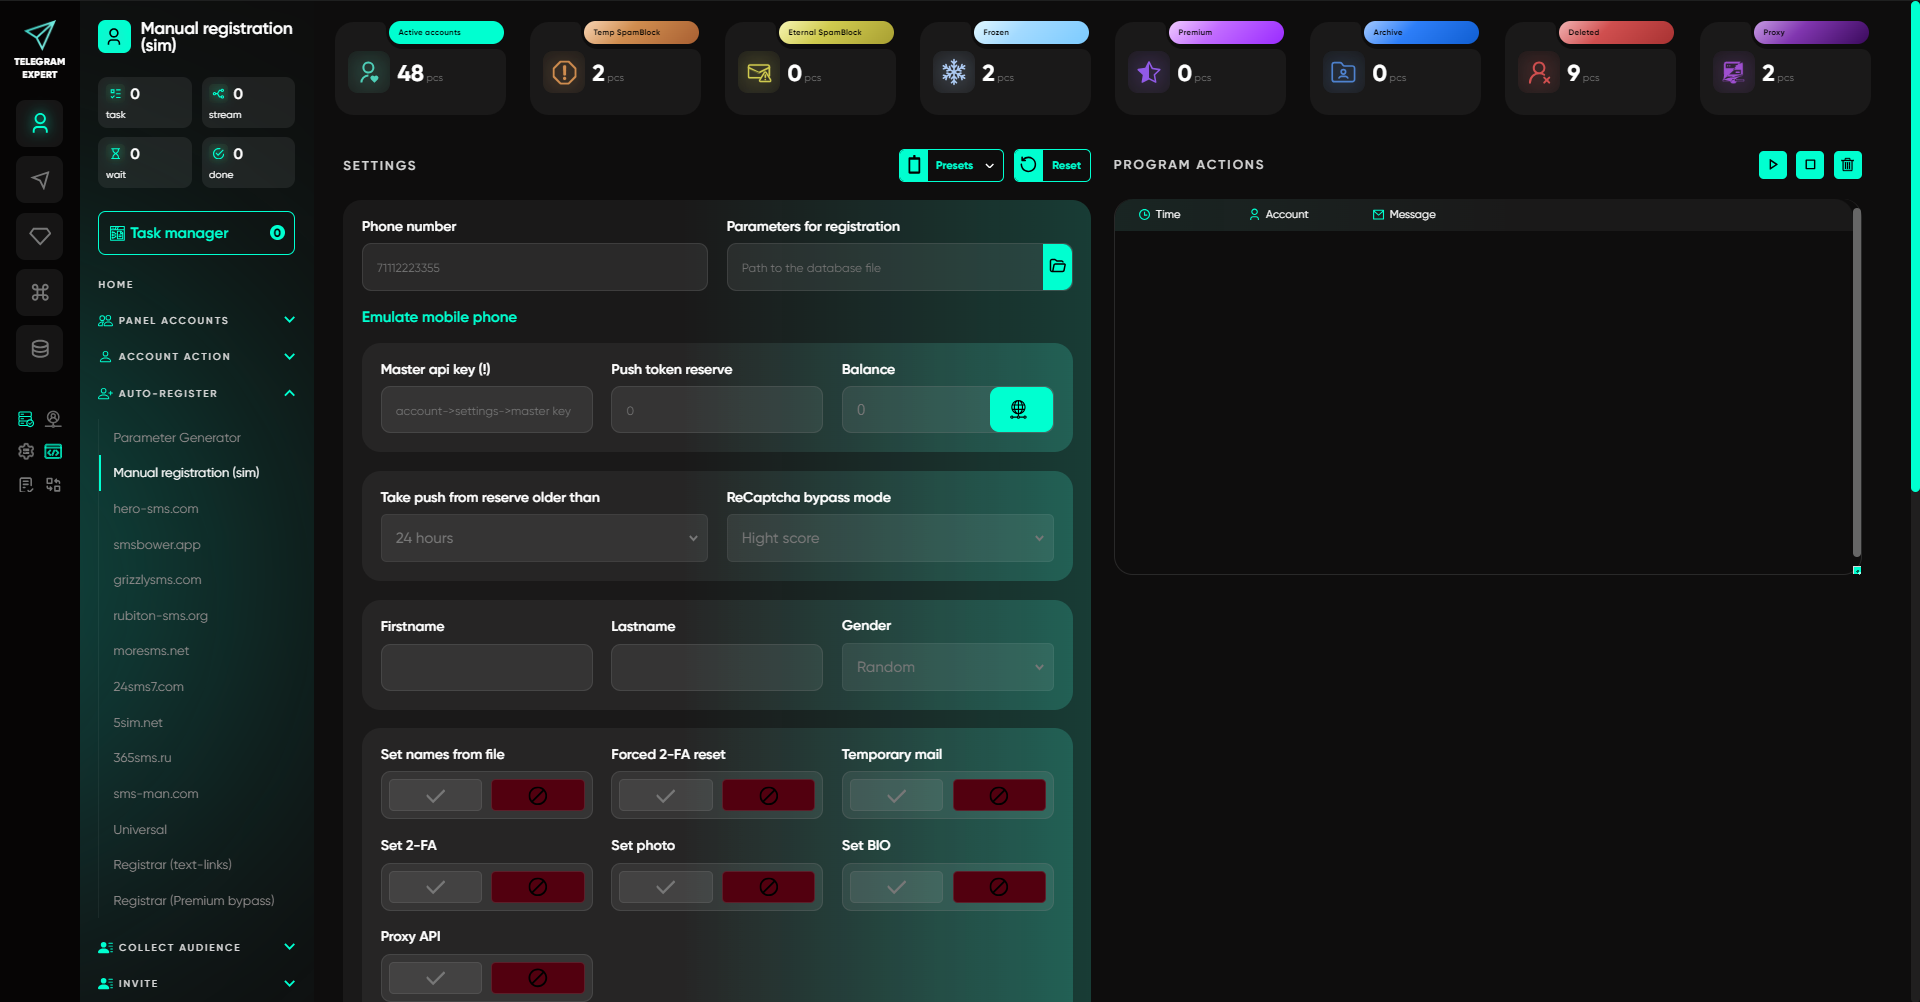1920x1002 pixels.
Task: Open the paper plane sidebar section
Action: tap(40, 180)
